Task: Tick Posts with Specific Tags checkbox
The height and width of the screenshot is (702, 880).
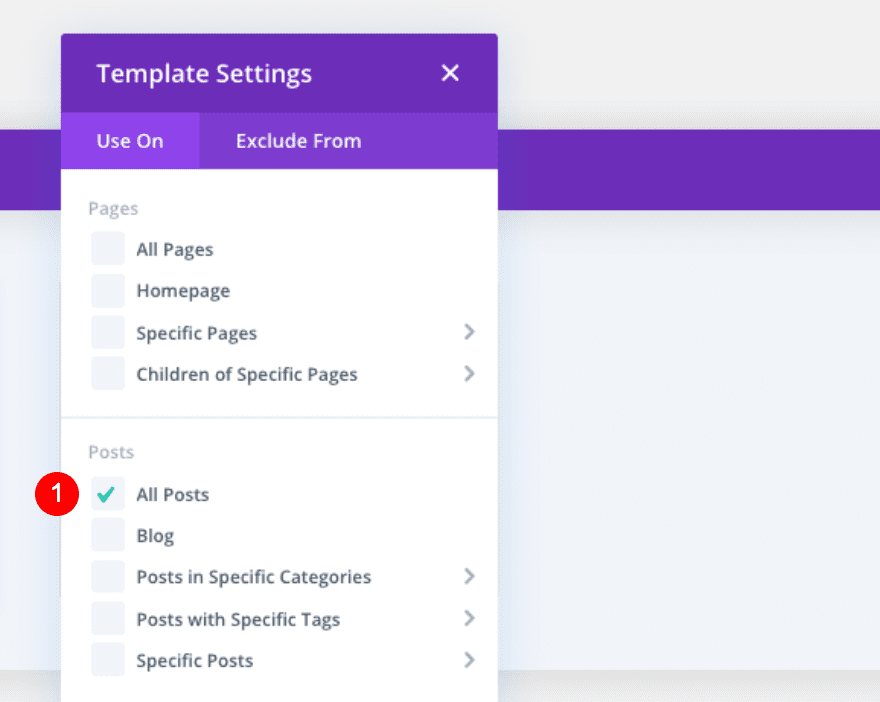Action: (x=108, y=619)
